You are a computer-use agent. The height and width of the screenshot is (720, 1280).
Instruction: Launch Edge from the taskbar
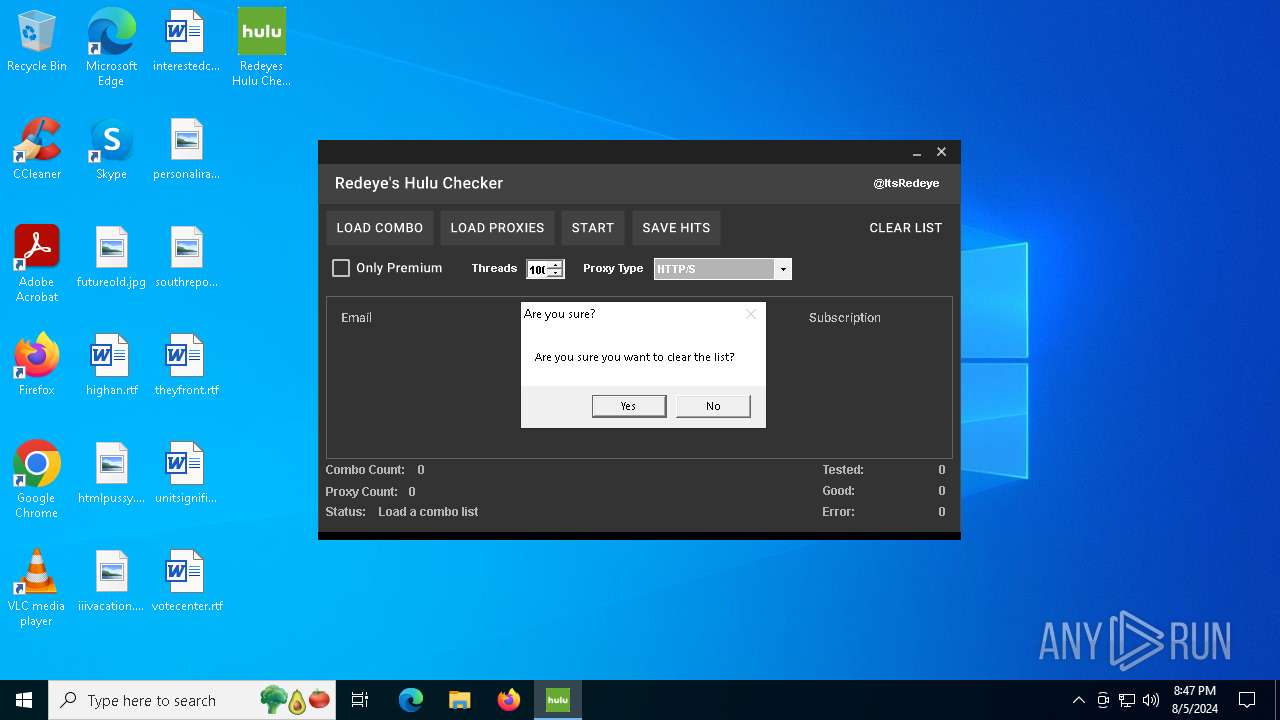pyautogui.click(x=411, y=700)
